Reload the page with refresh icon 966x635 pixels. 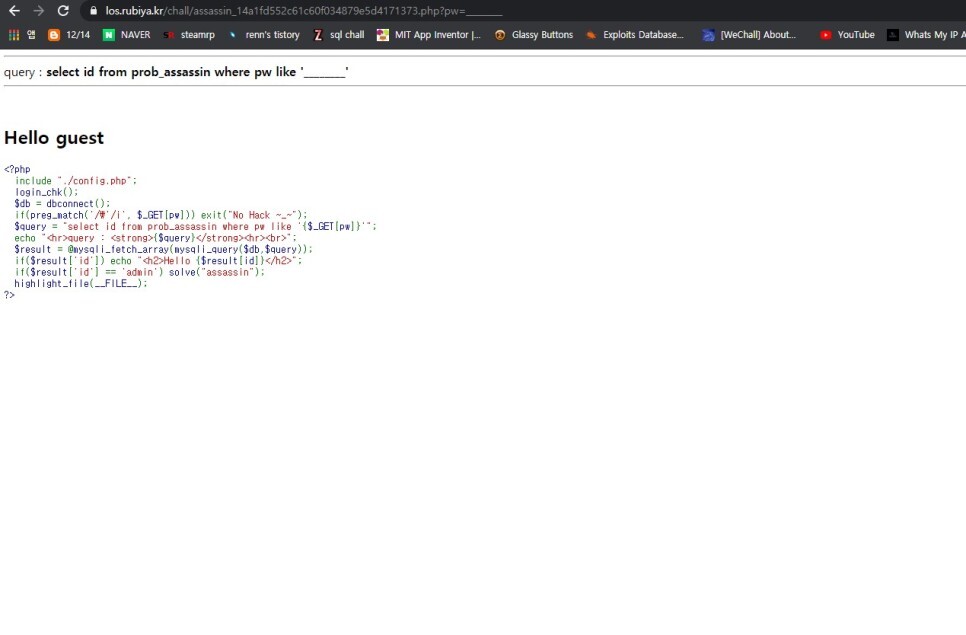point(63,10)
